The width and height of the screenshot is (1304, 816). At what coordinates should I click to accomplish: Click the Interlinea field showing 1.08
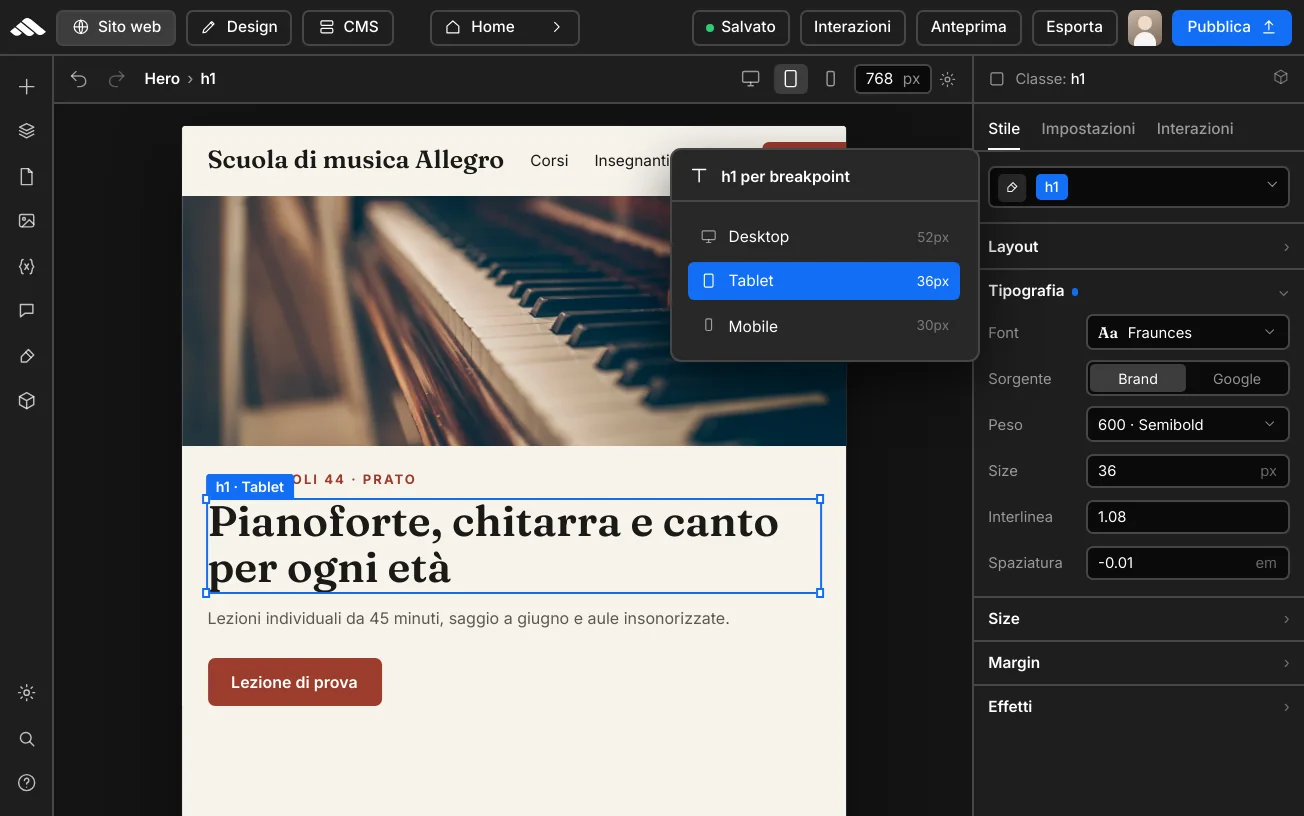(1188, 517)
